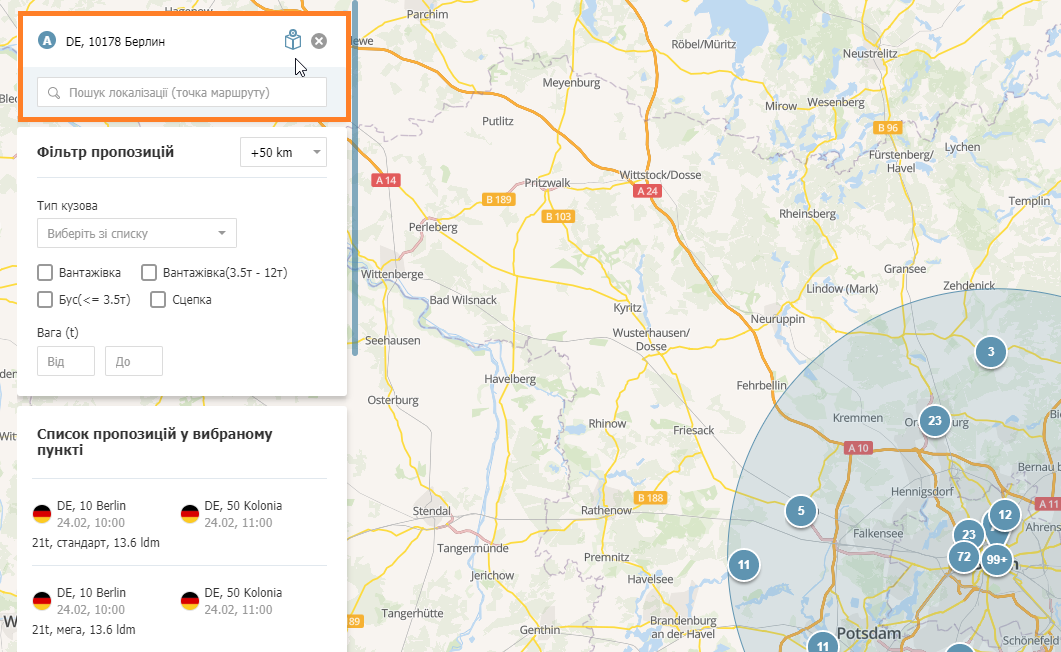Click the До weight field

134,361
